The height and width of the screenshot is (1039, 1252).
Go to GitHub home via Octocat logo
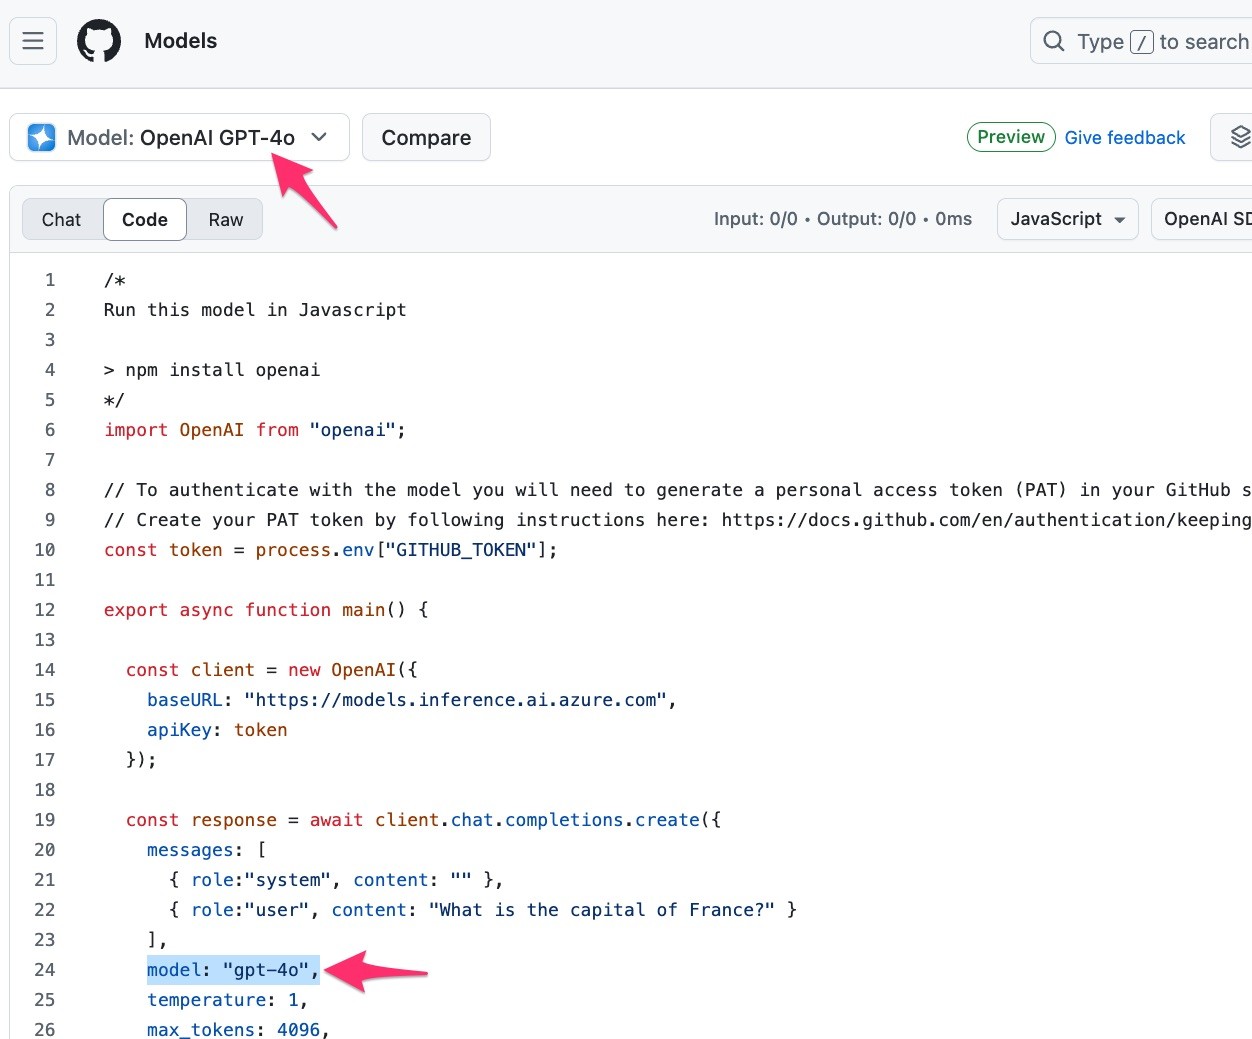(x=99, y=41)
